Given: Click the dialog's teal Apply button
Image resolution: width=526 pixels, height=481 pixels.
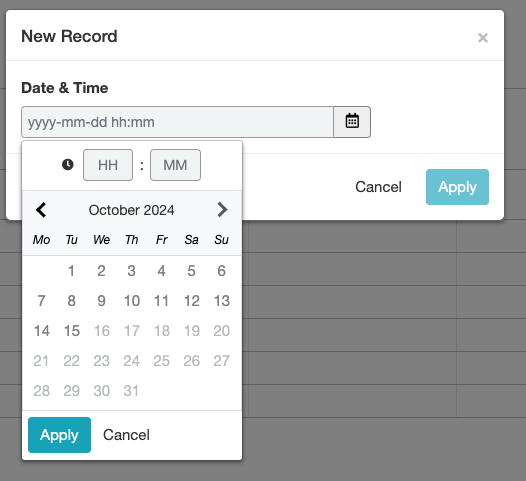Looking at the screenshot, I should [x=457, y=187].
